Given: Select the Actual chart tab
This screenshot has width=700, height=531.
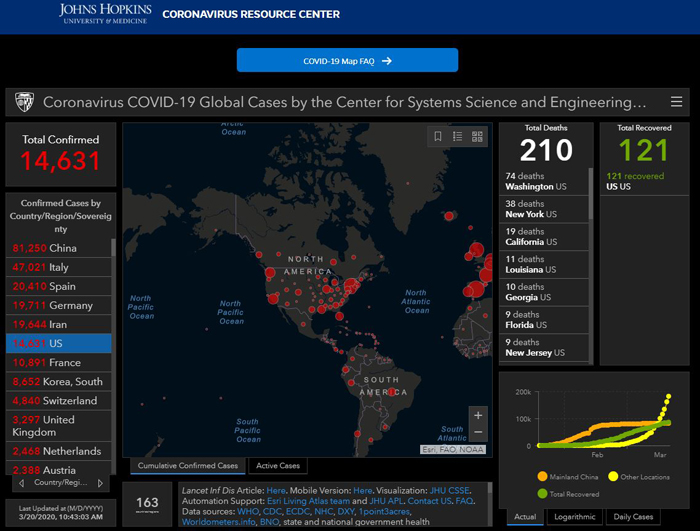Looking at the screenshot, I should (525, 517).
